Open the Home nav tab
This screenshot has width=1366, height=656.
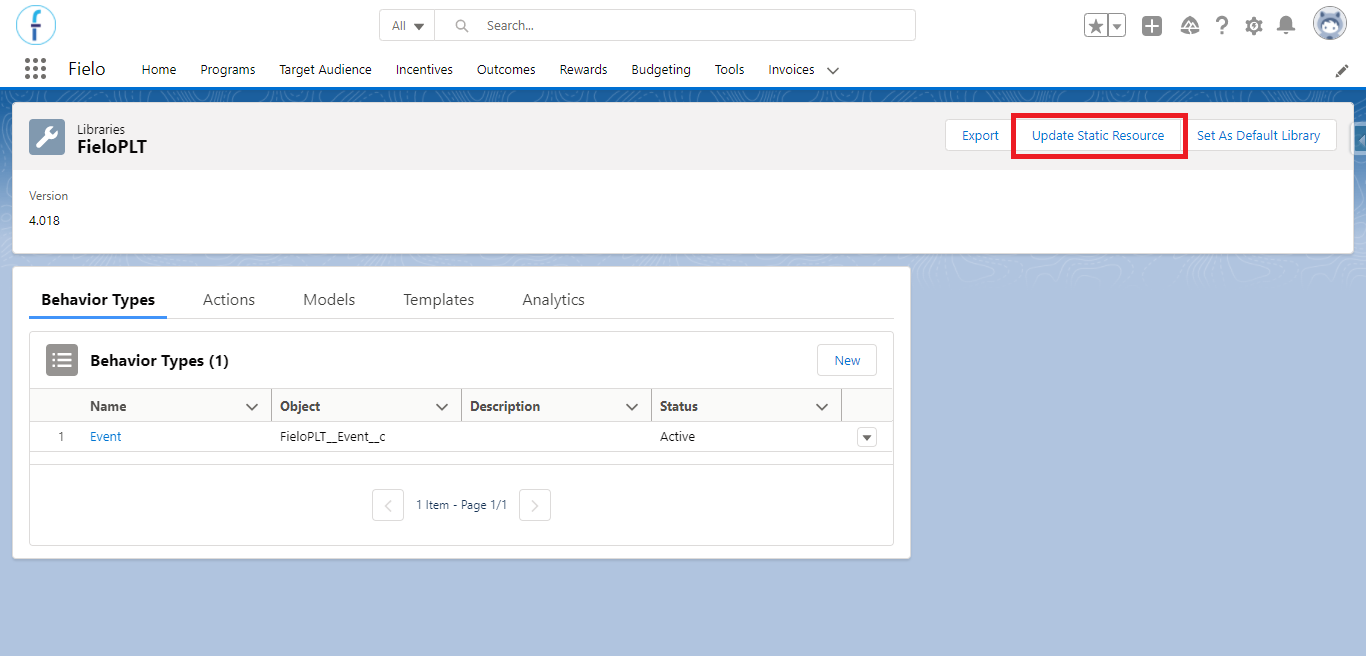click(159, 70)
